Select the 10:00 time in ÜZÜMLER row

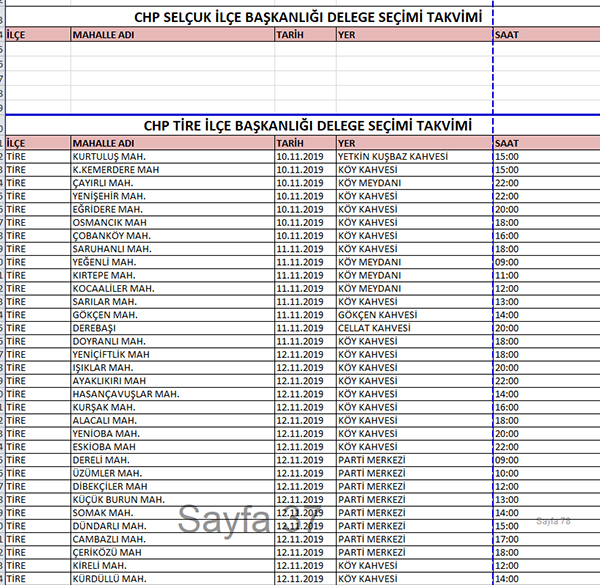pos(546,473)
